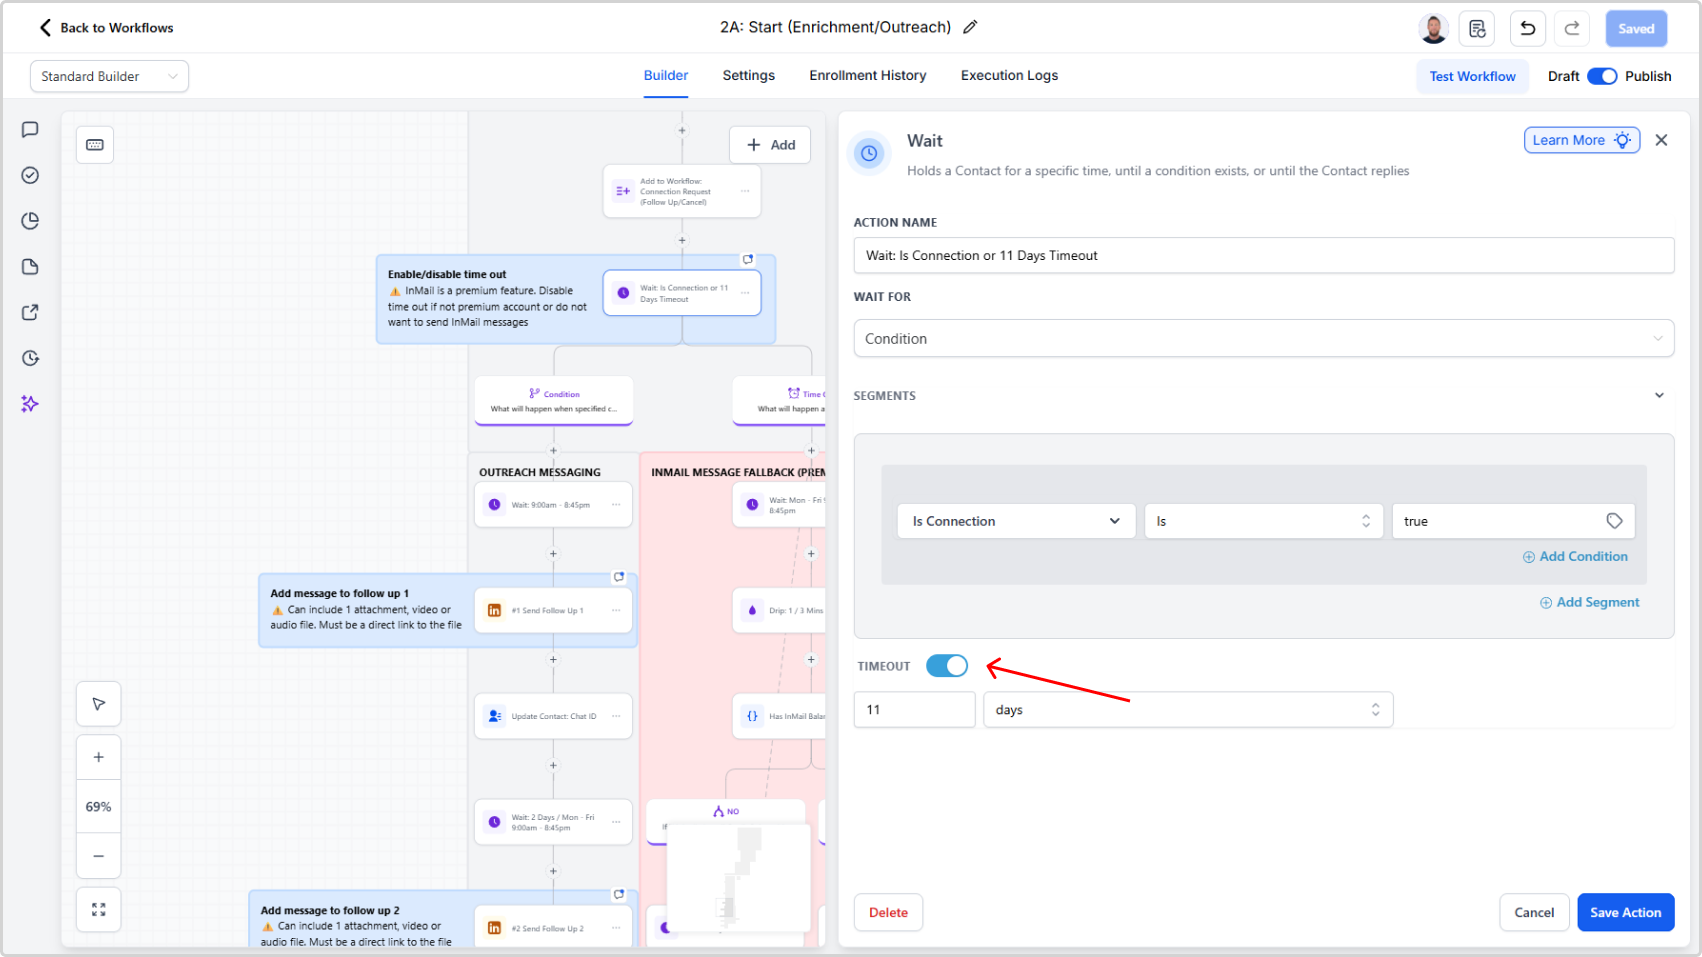Click the Action Name input field
The width and height of the screenshot is (1702, 957).
coord(1263,256)
